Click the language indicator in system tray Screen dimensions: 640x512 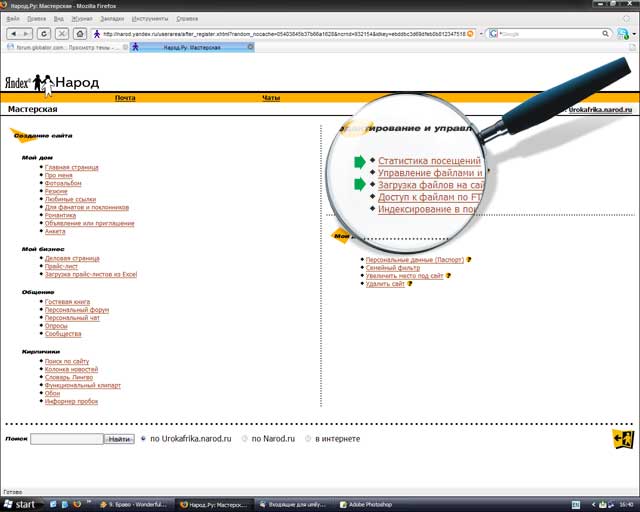pos(576,505)
